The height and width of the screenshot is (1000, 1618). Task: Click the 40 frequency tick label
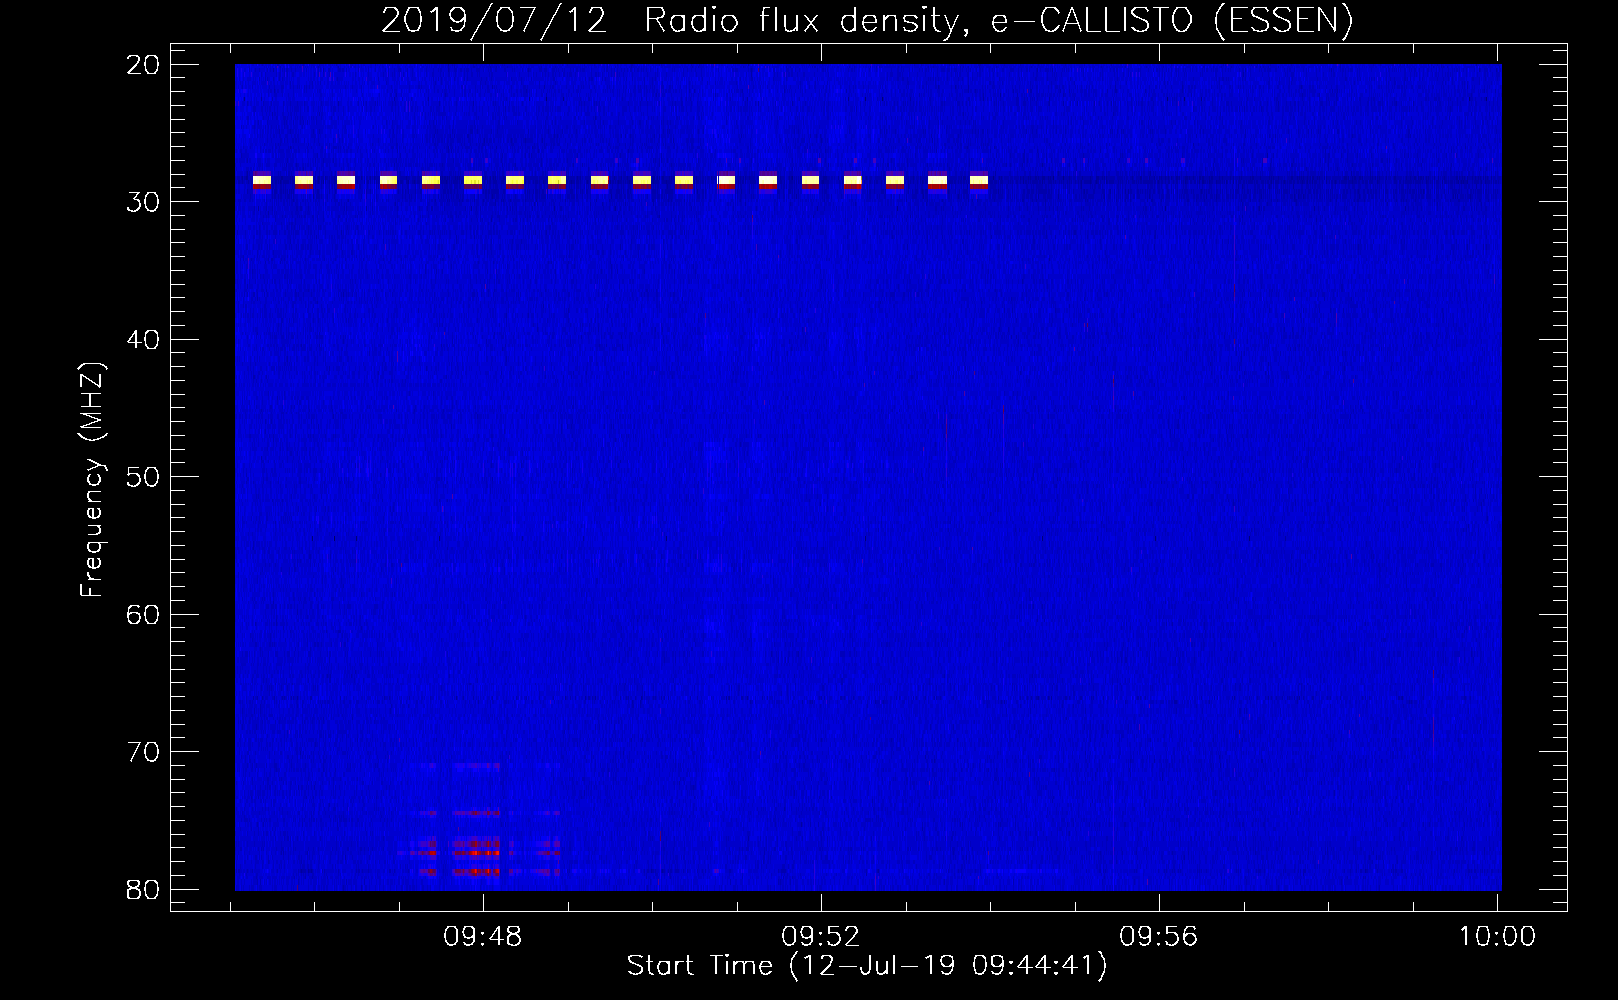(144, 340)
